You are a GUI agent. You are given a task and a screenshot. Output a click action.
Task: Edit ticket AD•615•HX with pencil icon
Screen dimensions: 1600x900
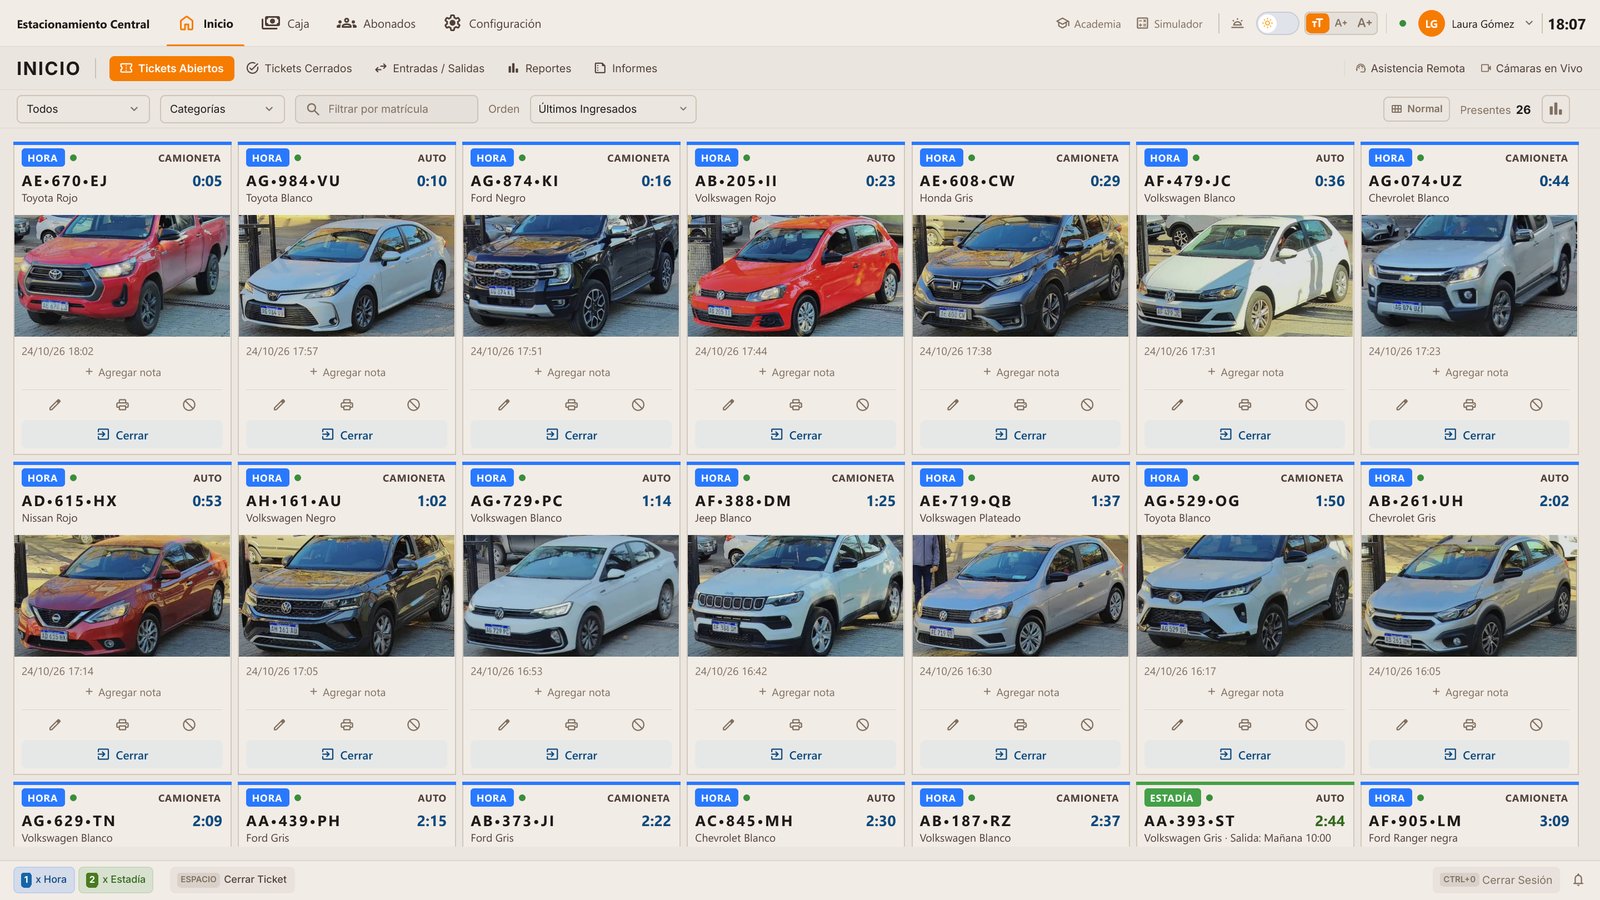[55, 725]
